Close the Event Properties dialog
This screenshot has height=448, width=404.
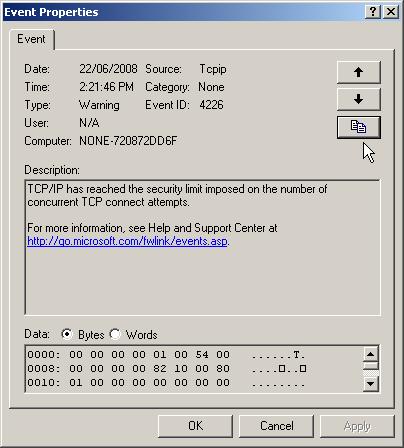point(391,12)
